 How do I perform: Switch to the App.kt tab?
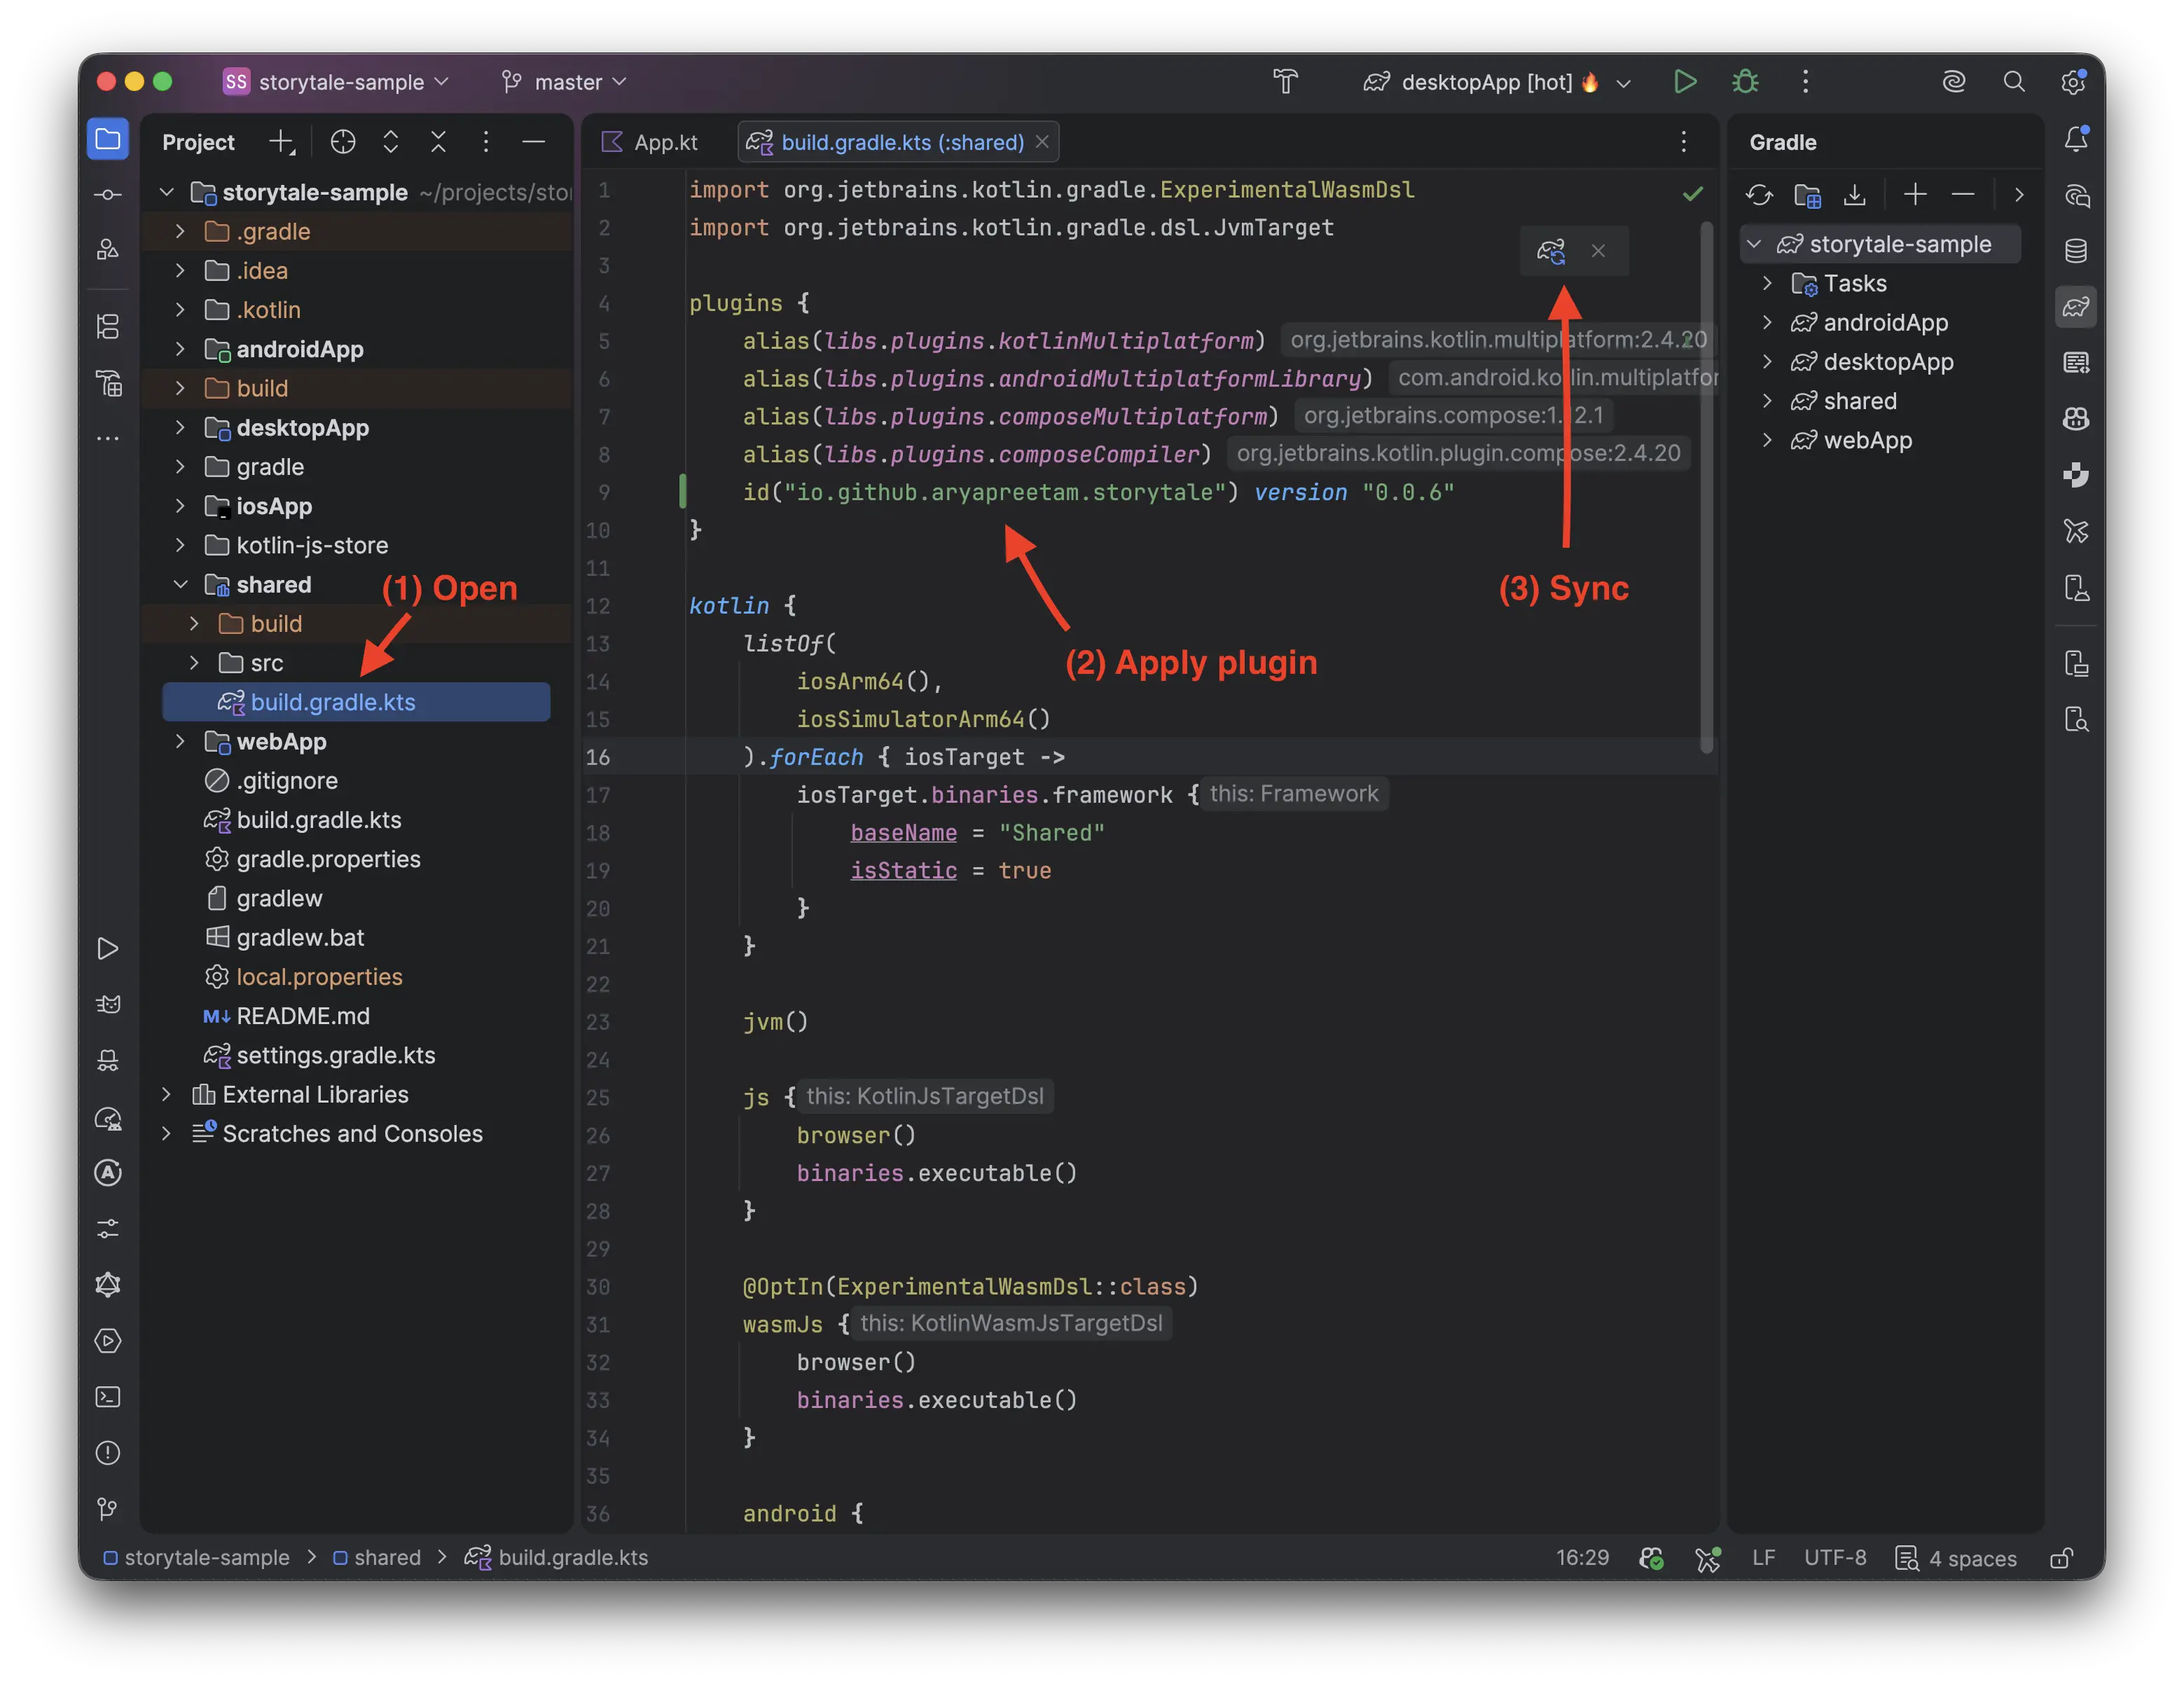(x=650, y=142)
